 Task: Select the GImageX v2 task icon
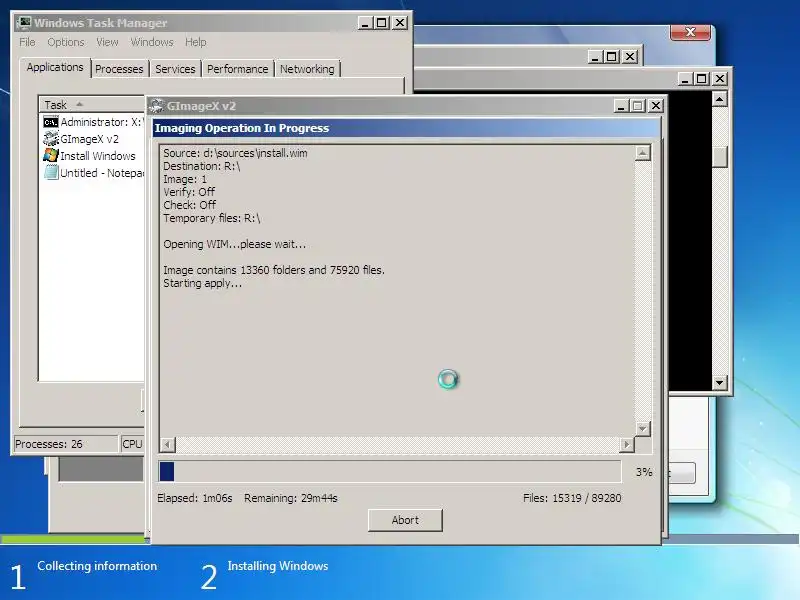coord(51,139)
